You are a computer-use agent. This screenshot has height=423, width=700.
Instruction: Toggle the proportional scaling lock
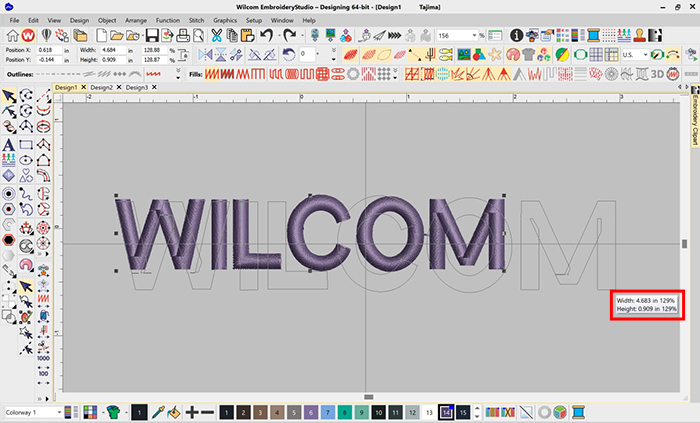[x=183, y=55]
